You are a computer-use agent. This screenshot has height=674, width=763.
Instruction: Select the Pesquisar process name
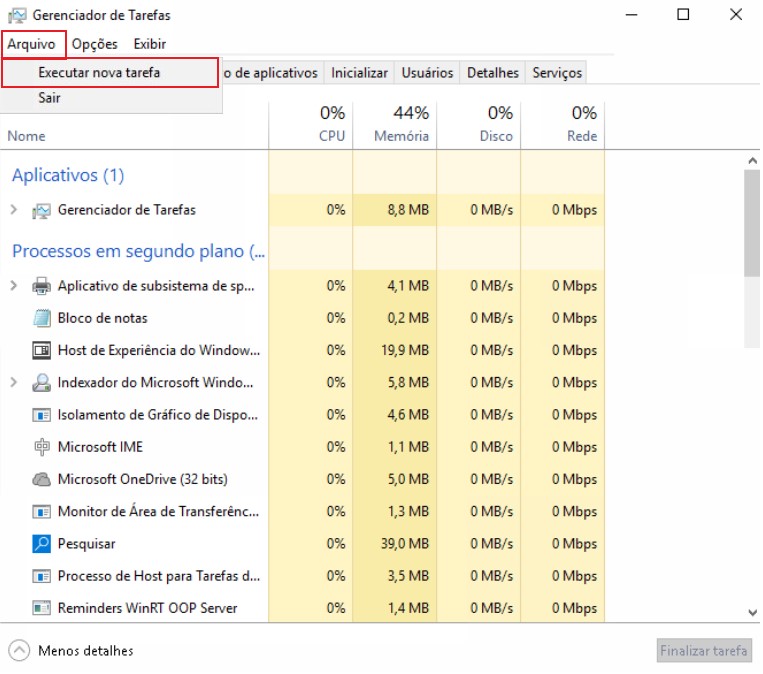pyautogui.click(x=87, y=544)
